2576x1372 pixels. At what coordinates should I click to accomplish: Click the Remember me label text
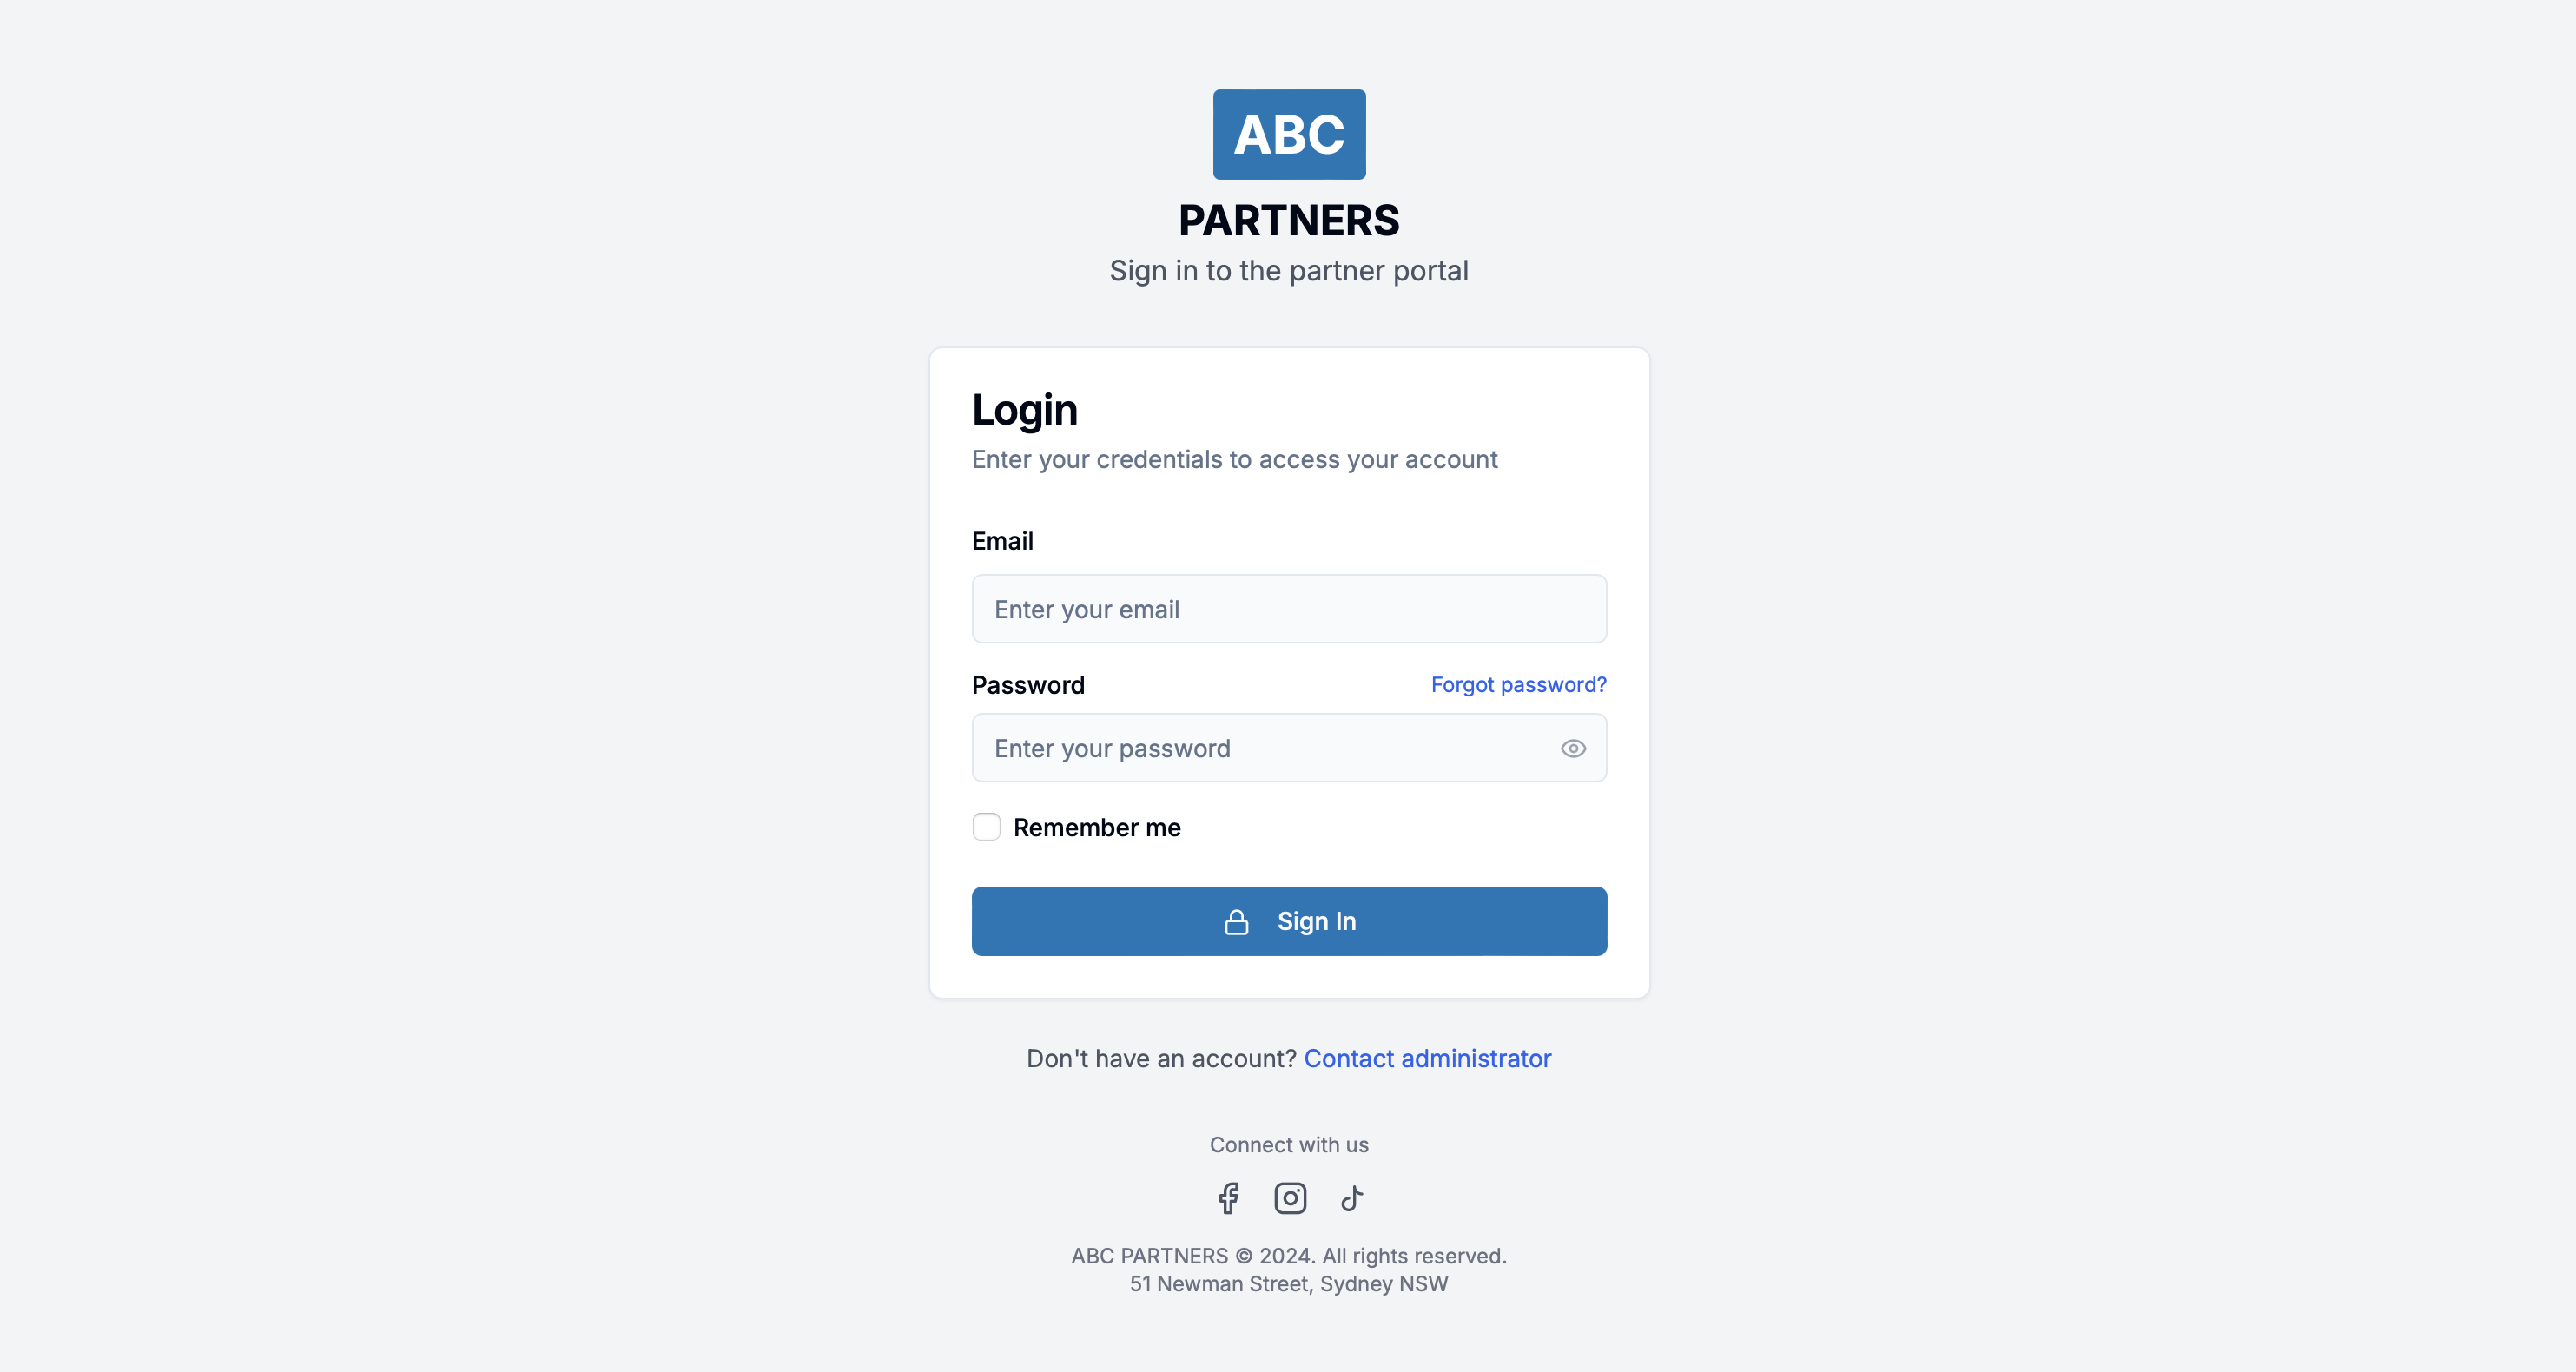(1097, 828)
